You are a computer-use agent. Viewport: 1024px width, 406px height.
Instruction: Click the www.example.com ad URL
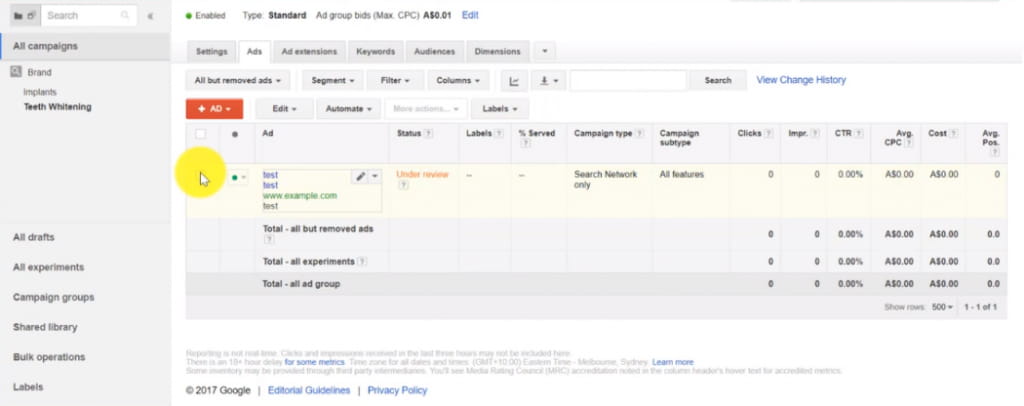[x=300, y=195]
